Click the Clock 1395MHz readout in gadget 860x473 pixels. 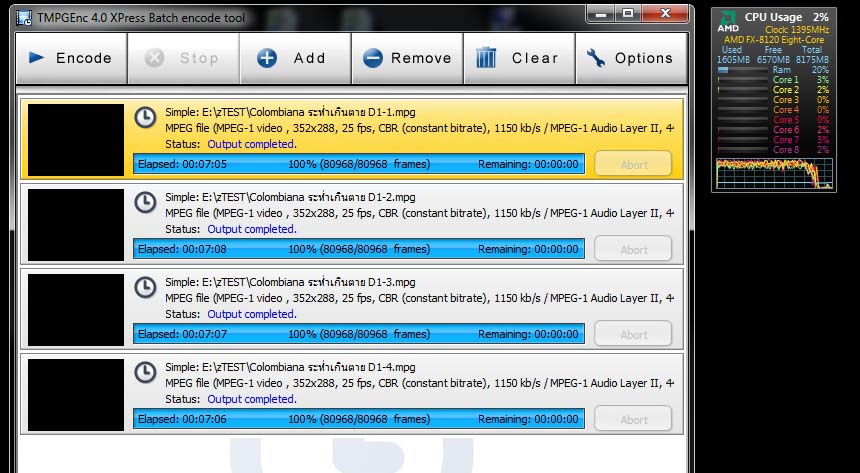pos(797,30)
